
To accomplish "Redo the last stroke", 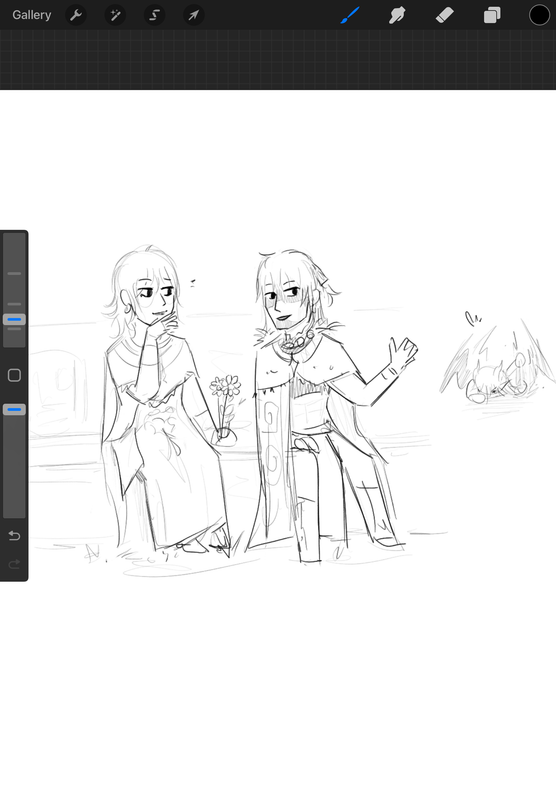I will (14, 564).
